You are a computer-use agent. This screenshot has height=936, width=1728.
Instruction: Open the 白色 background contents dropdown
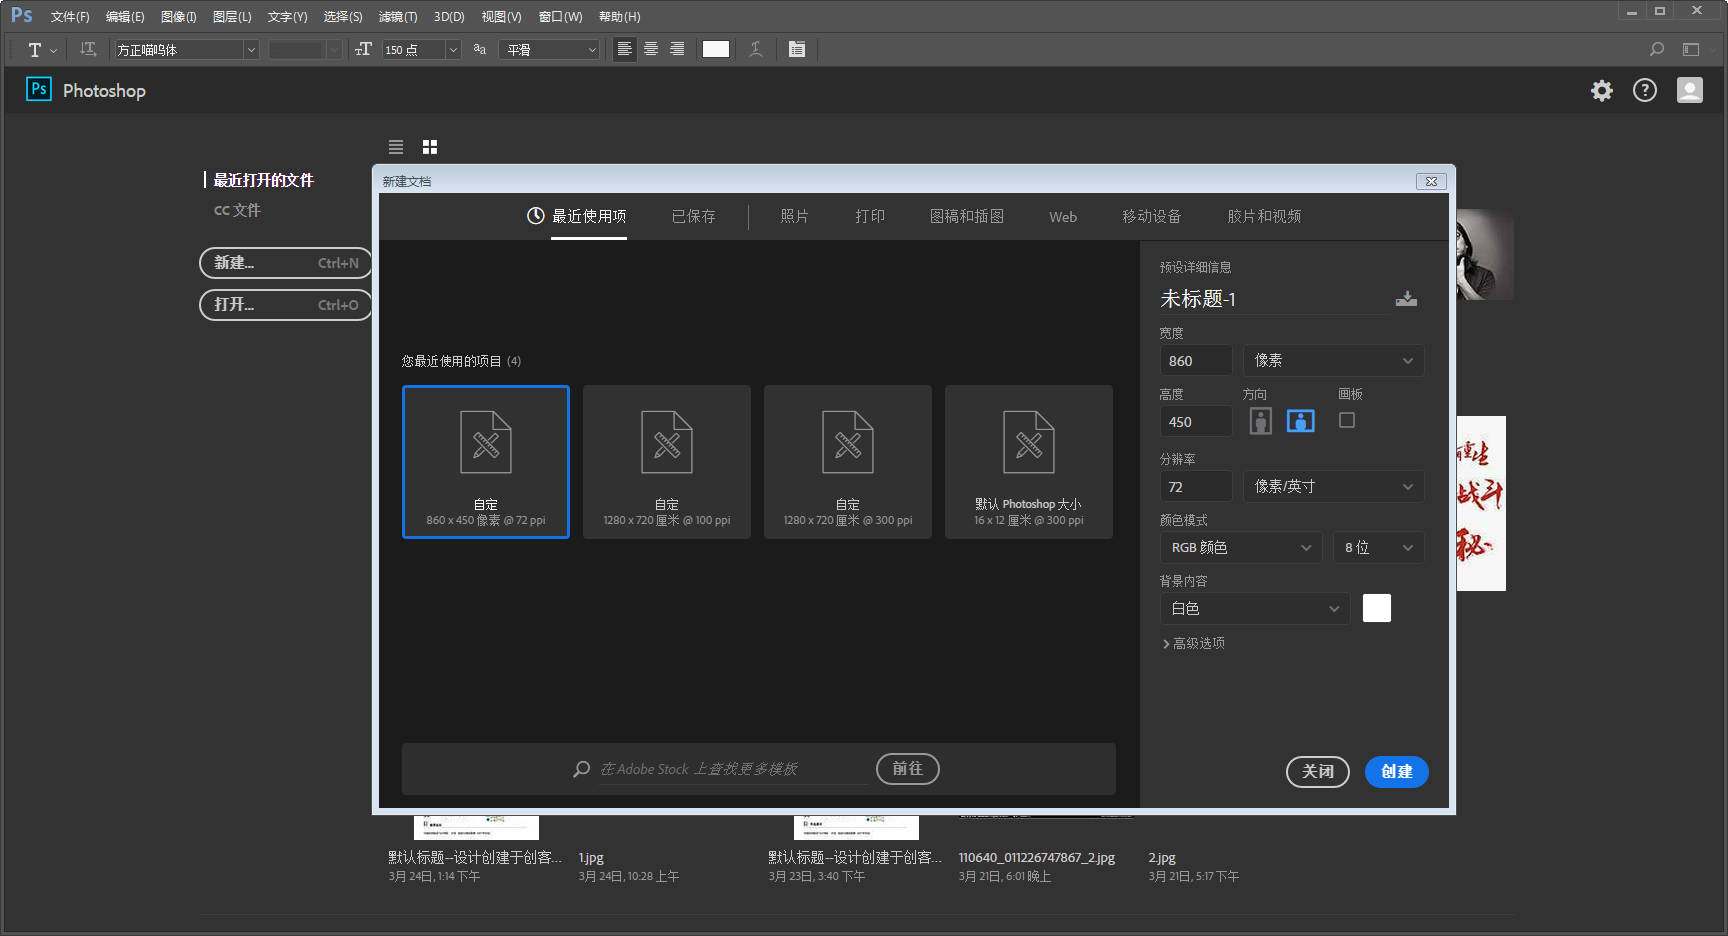pos(1255,609)
